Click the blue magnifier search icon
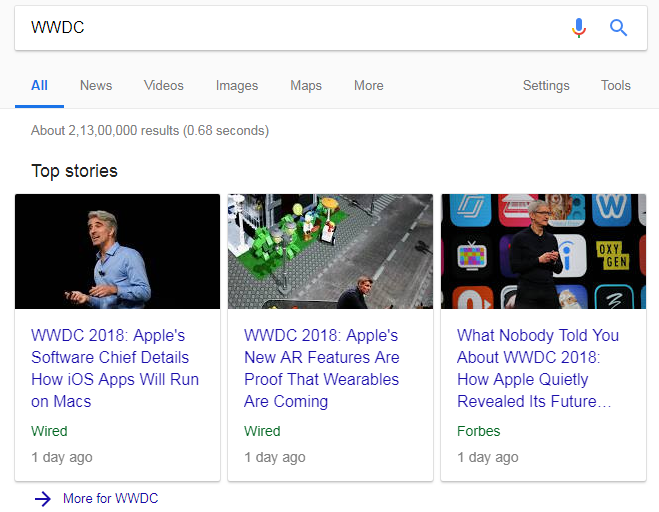This screenshot has height=512, width=659. pos(618,28)
